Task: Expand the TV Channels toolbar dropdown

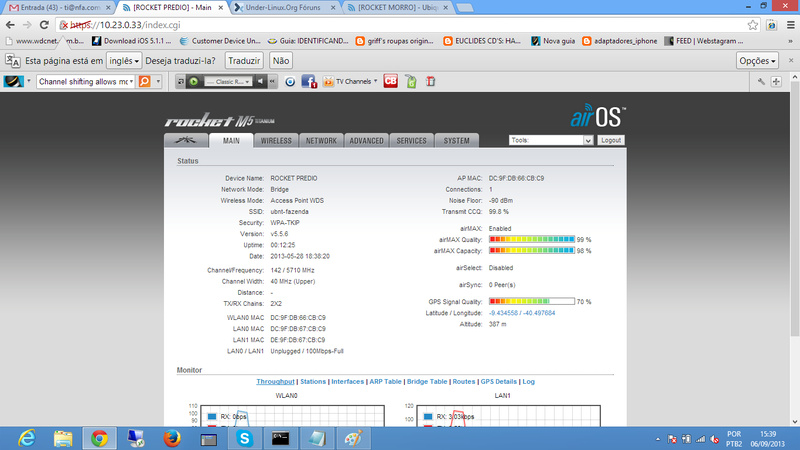Action: (x=376, y=81)
